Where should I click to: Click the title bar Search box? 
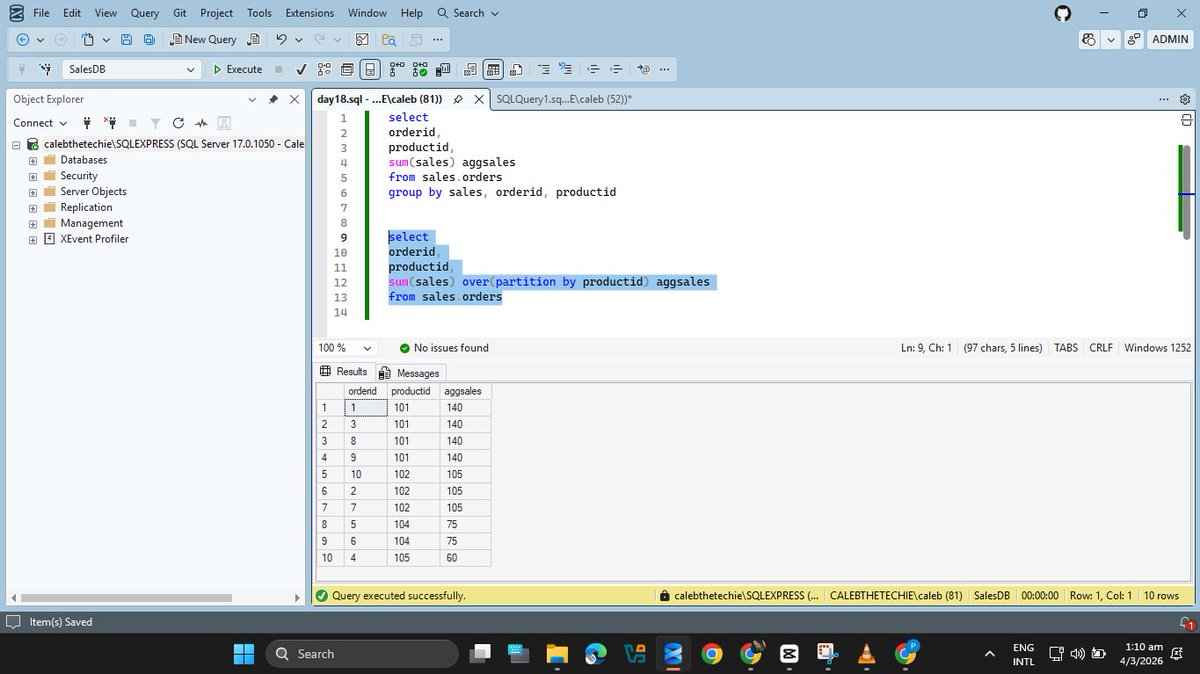(x=468, y=13)
